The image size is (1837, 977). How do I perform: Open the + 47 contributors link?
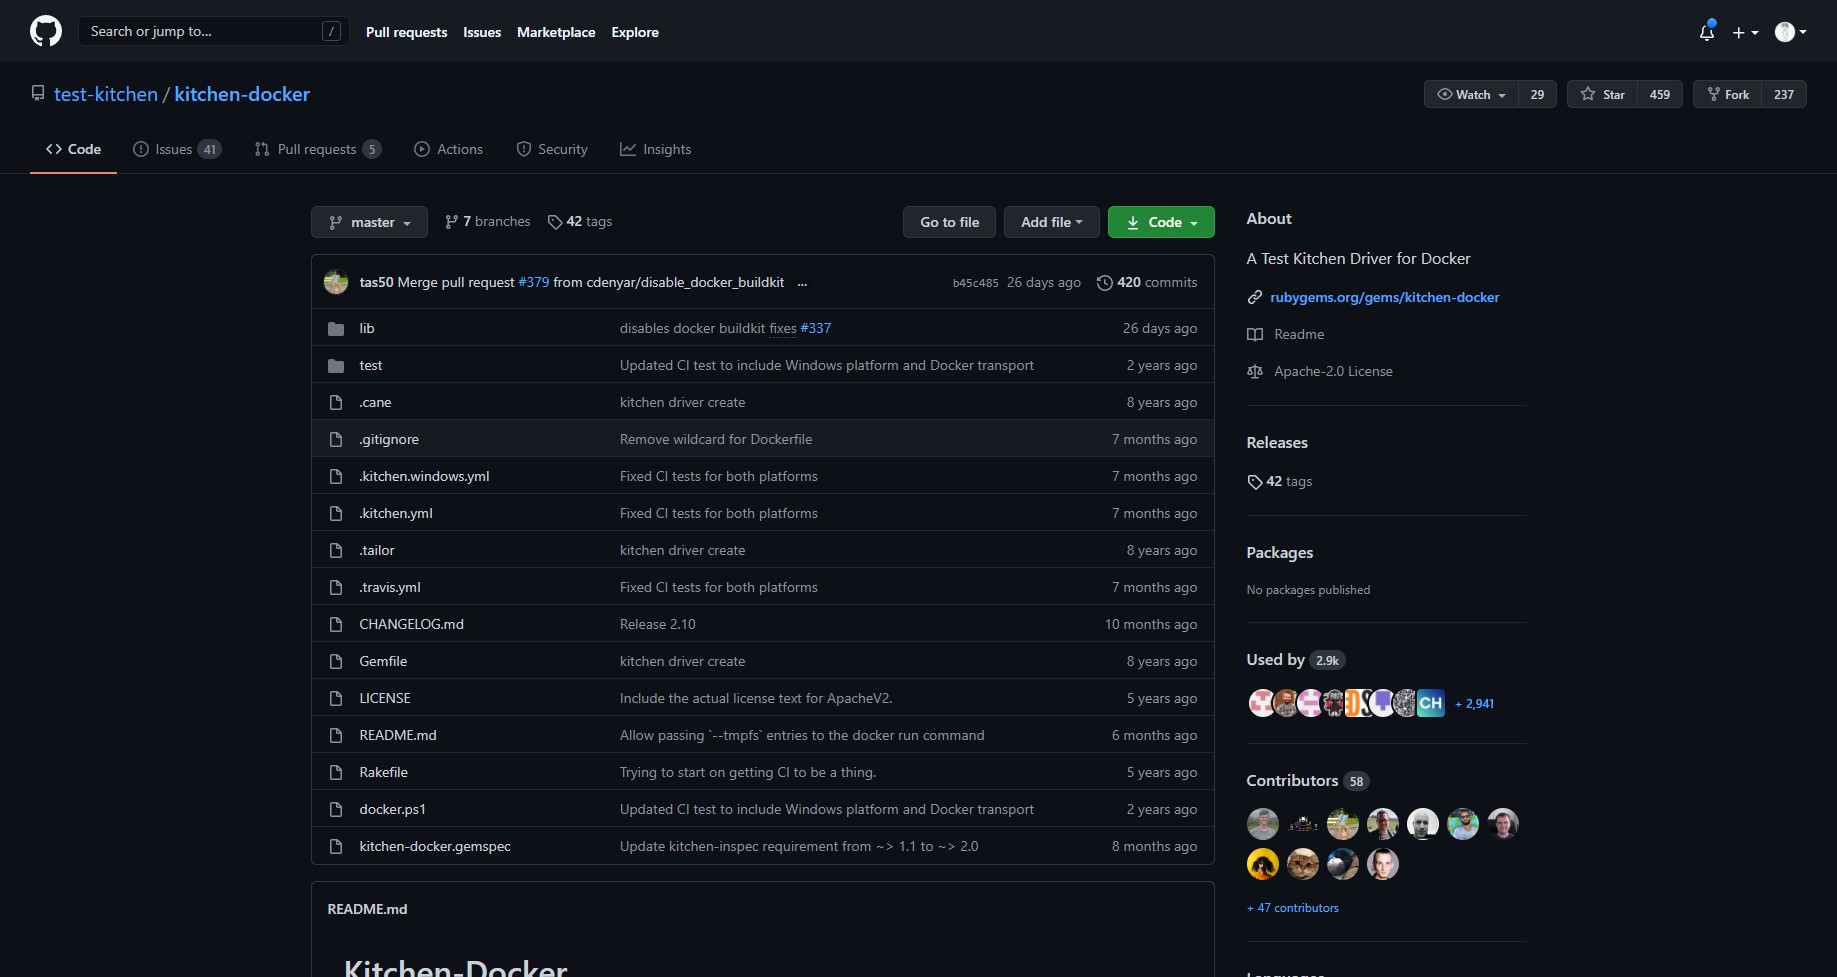tap(1293, 908)
